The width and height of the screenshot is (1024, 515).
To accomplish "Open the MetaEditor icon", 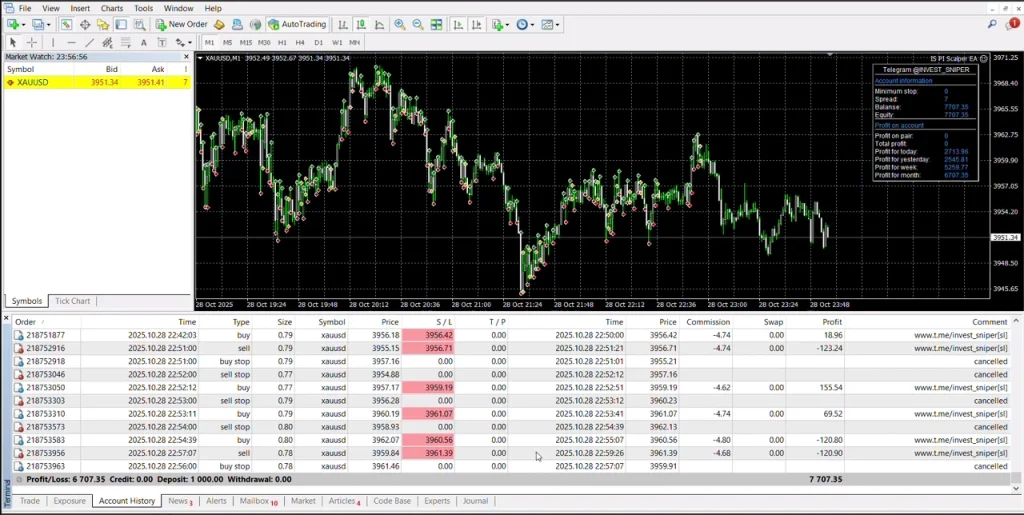I will (x=219, y=24).
